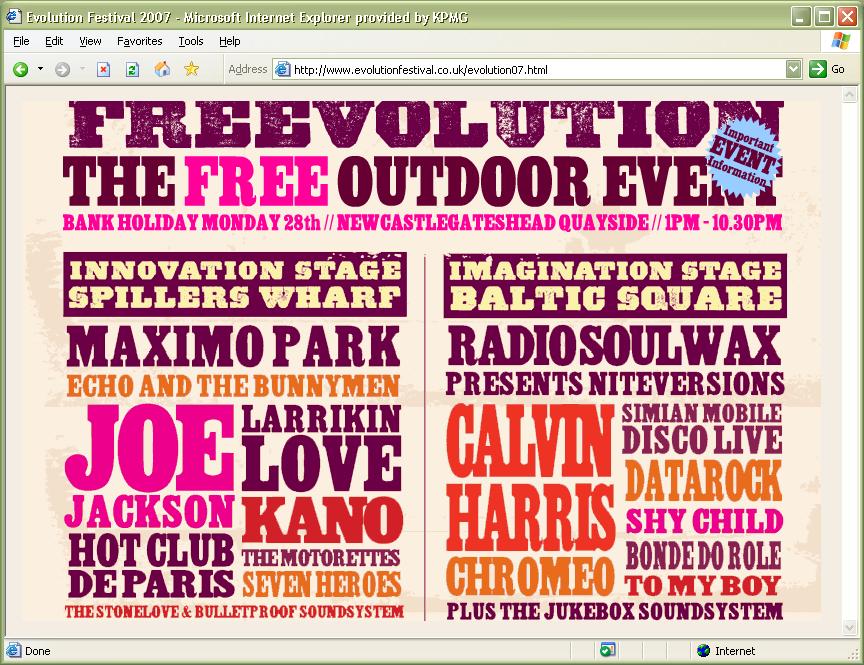Click the status bar popup blocker icon

pyautogui.click(x=607, y=651)
